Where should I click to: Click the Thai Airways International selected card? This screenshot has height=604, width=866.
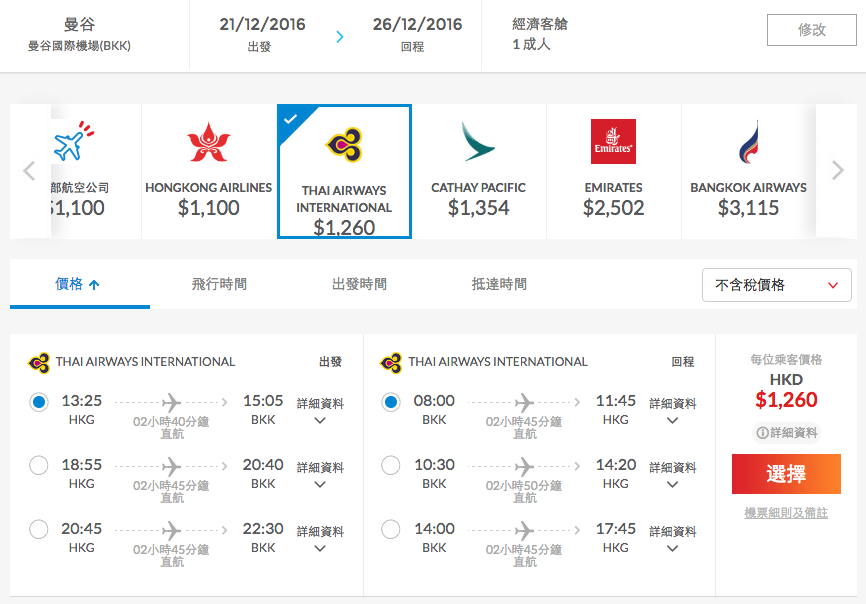pos(344,171)
